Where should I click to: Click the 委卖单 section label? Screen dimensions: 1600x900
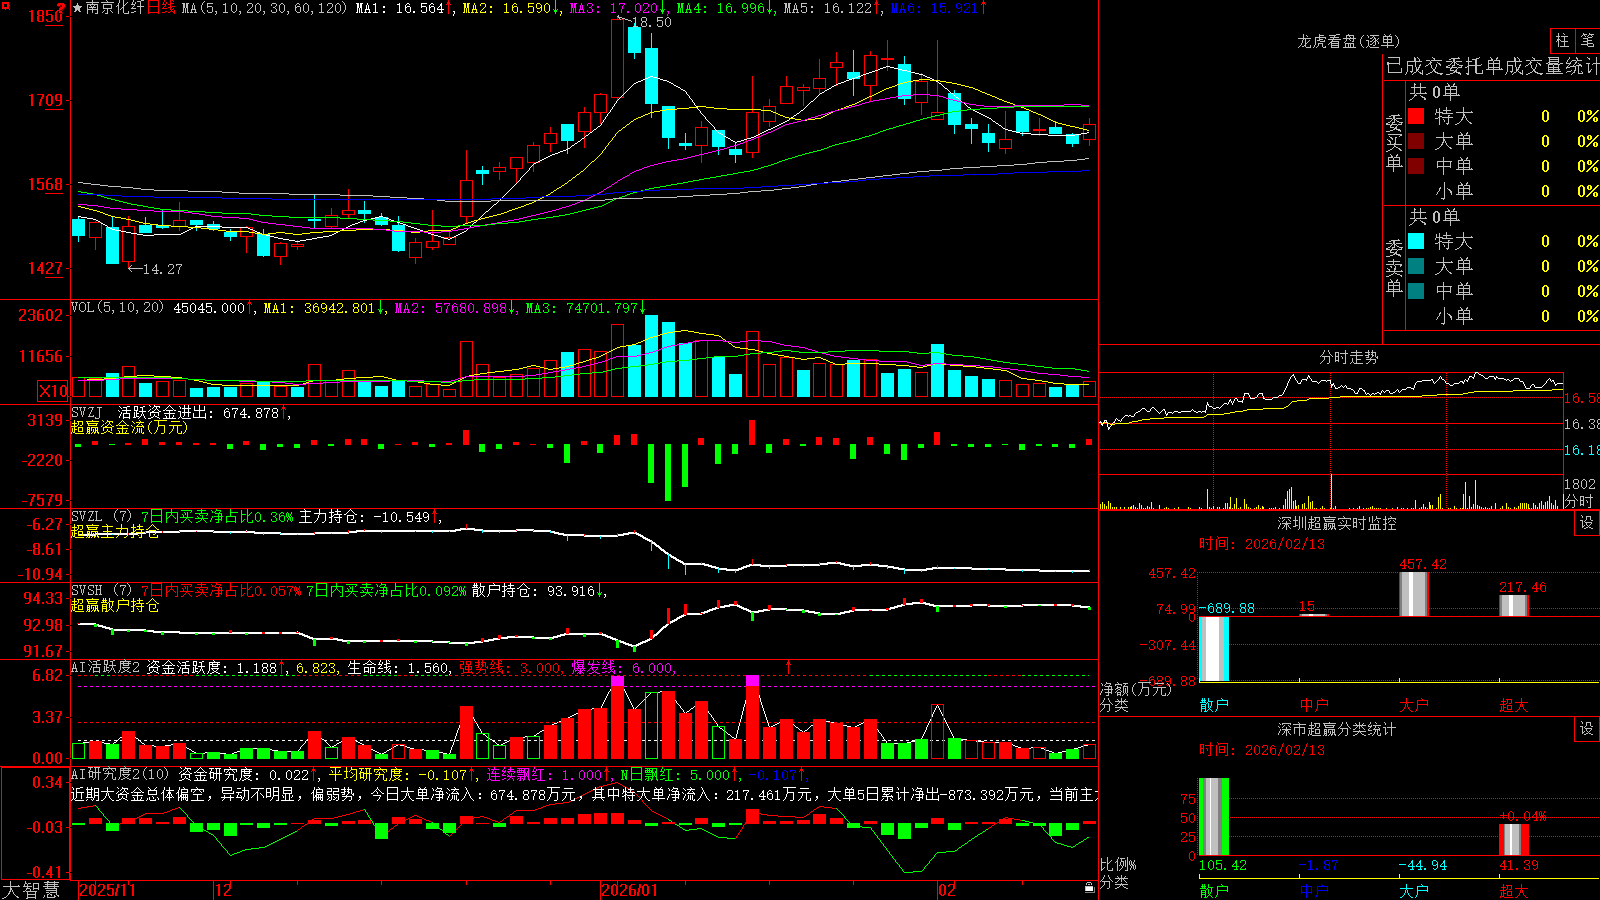click(1394, 267)
